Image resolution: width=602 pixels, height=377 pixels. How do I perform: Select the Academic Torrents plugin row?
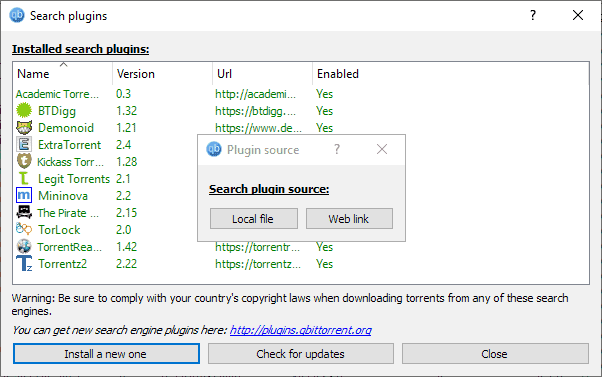coord(57,94)
